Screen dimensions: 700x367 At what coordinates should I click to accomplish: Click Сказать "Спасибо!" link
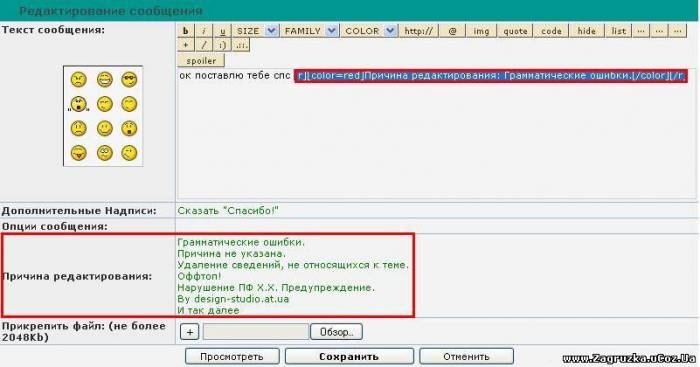pos(228,210)
